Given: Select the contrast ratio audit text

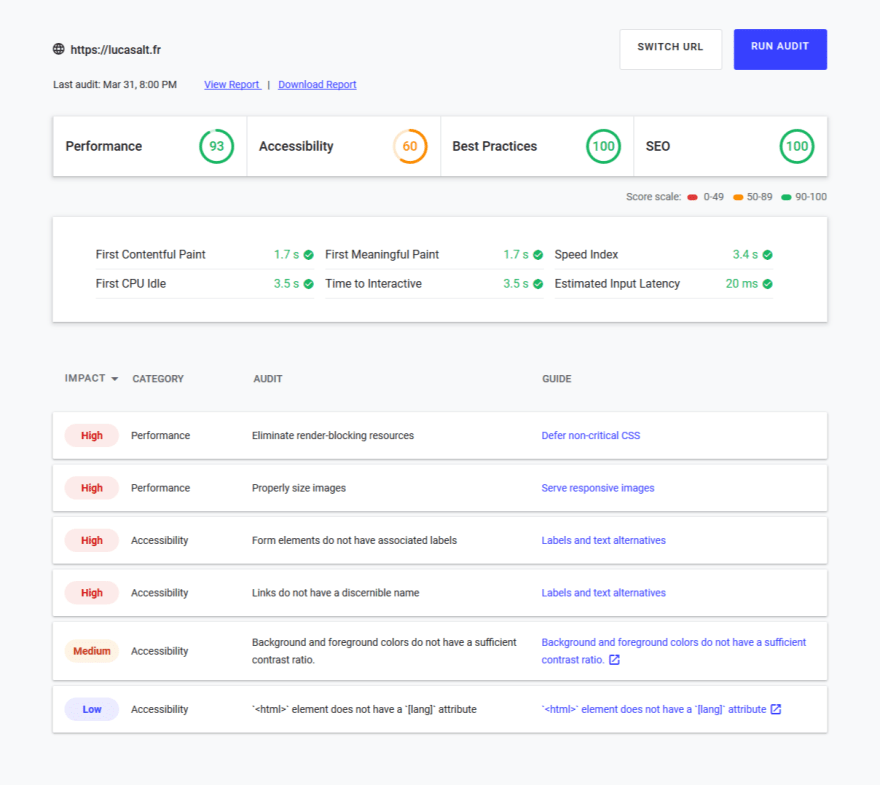Looking at the screenshot, I should pyautogui.click(x=384, y=651).
